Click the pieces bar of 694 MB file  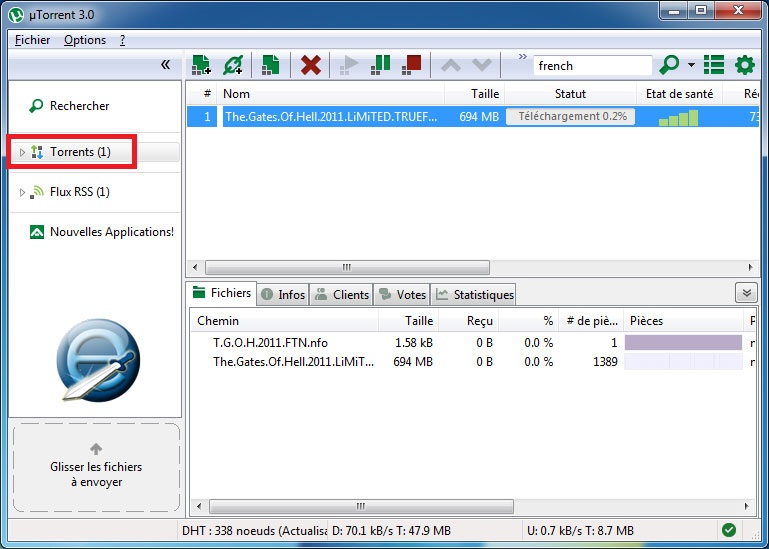coord(683,362)
